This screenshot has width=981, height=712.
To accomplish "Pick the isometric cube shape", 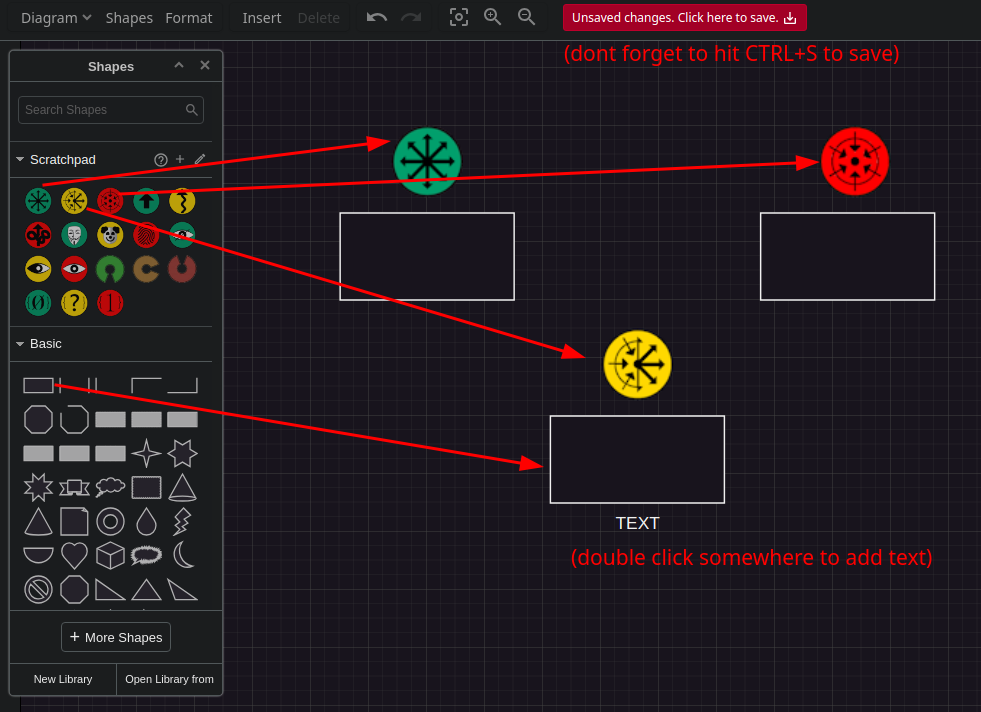I will (110, 555).
